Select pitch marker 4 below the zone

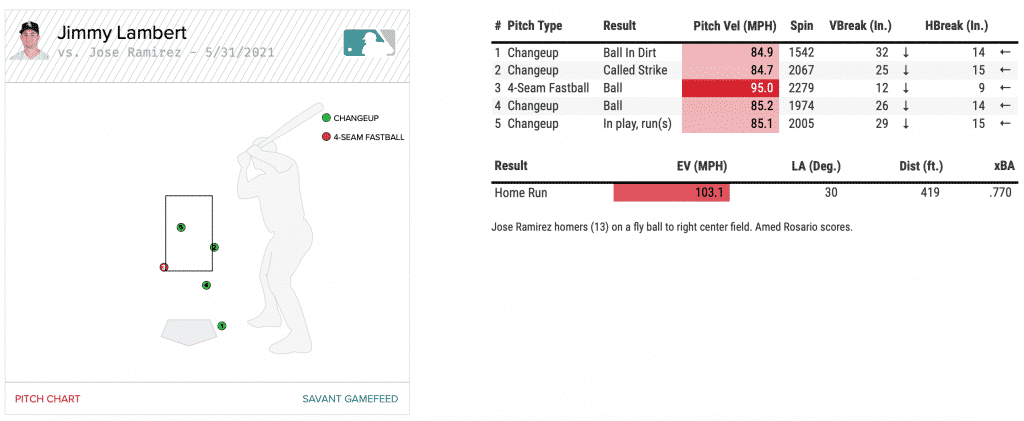click(206, 285)
